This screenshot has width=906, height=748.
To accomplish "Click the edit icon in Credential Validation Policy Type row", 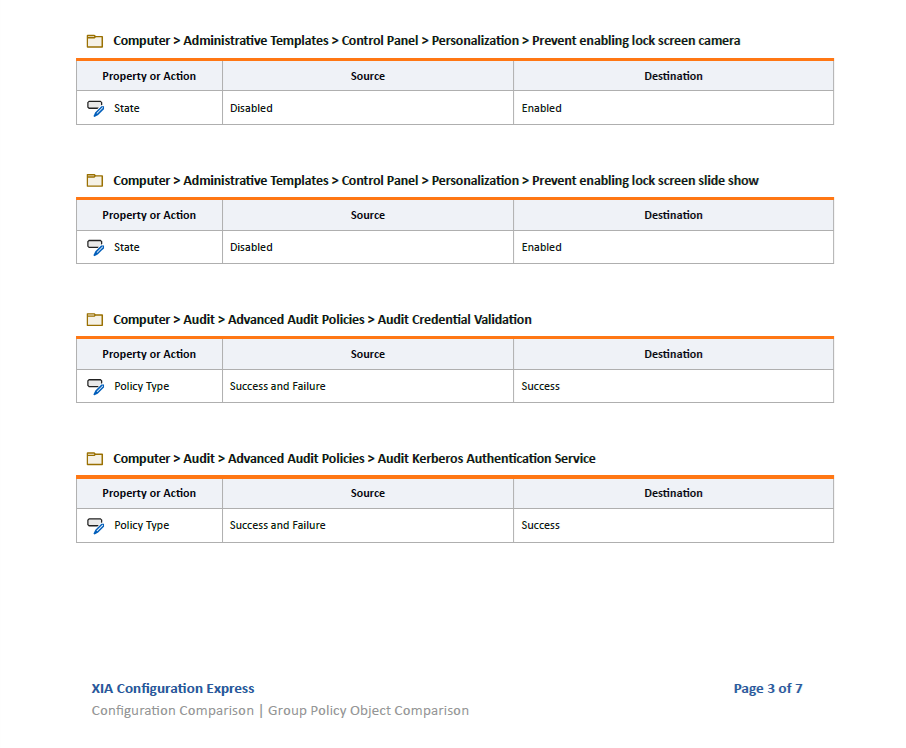I will pos(96,386).
